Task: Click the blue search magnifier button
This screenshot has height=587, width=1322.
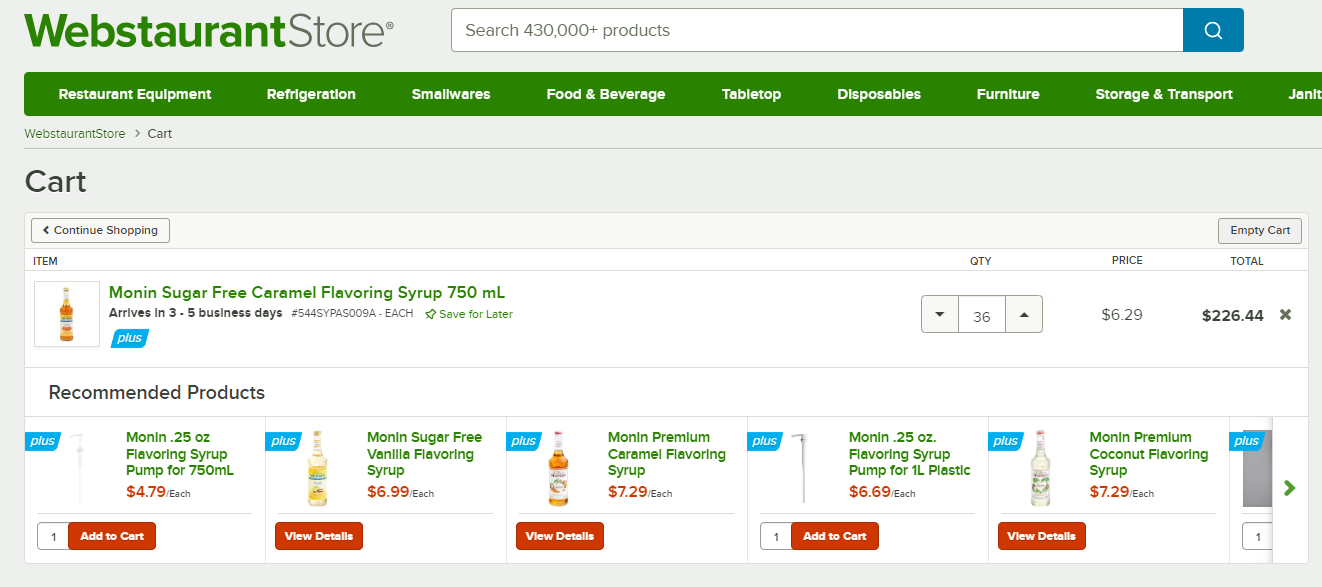Action: [1213, 30]
